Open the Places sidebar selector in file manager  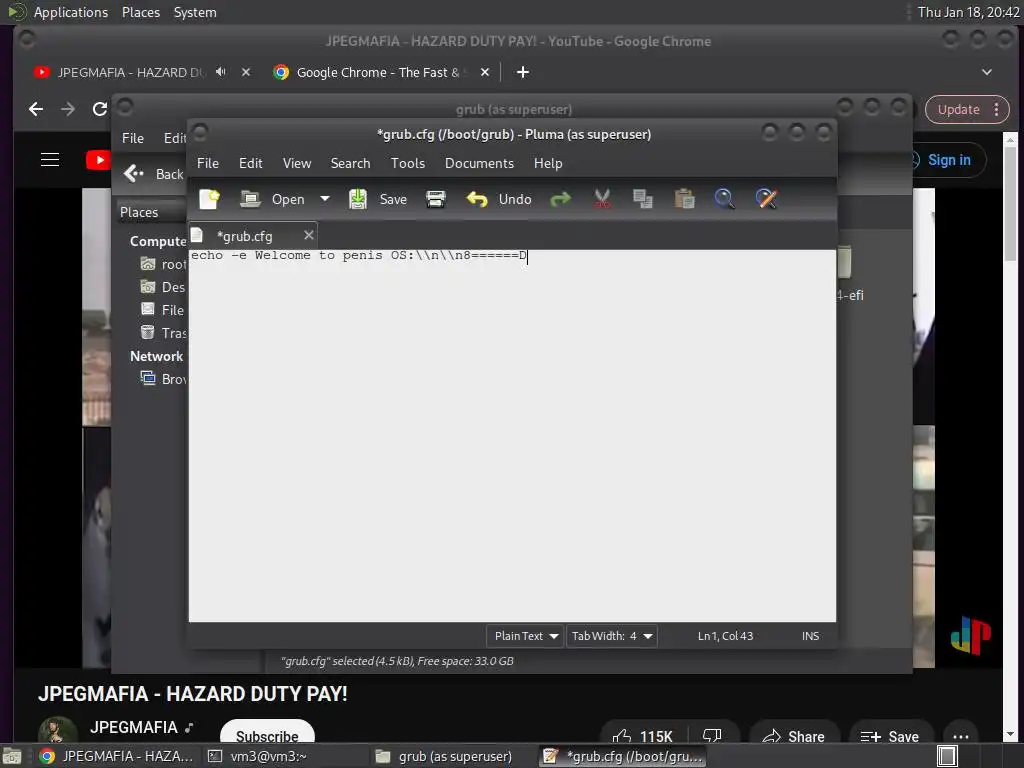(x=152, y=212)
